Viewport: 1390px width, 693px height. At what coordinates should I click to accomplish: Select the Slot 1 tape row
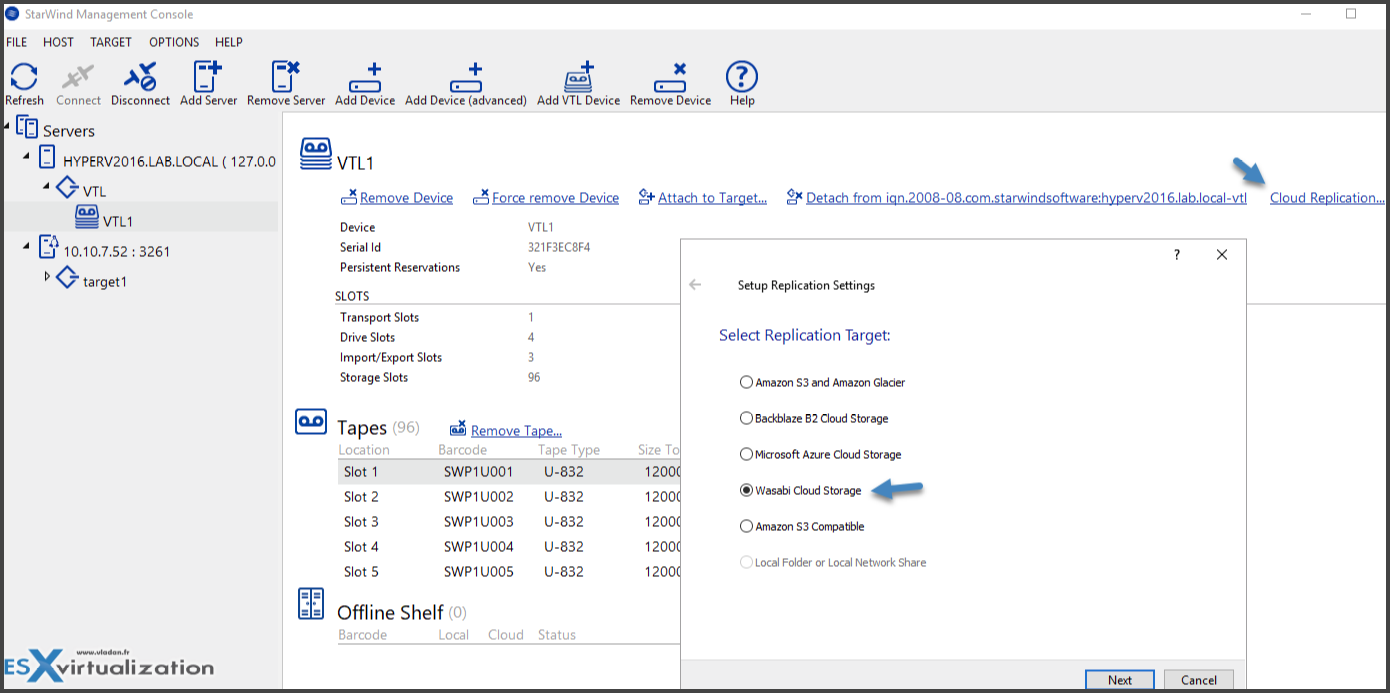click(x=509, y=472)
